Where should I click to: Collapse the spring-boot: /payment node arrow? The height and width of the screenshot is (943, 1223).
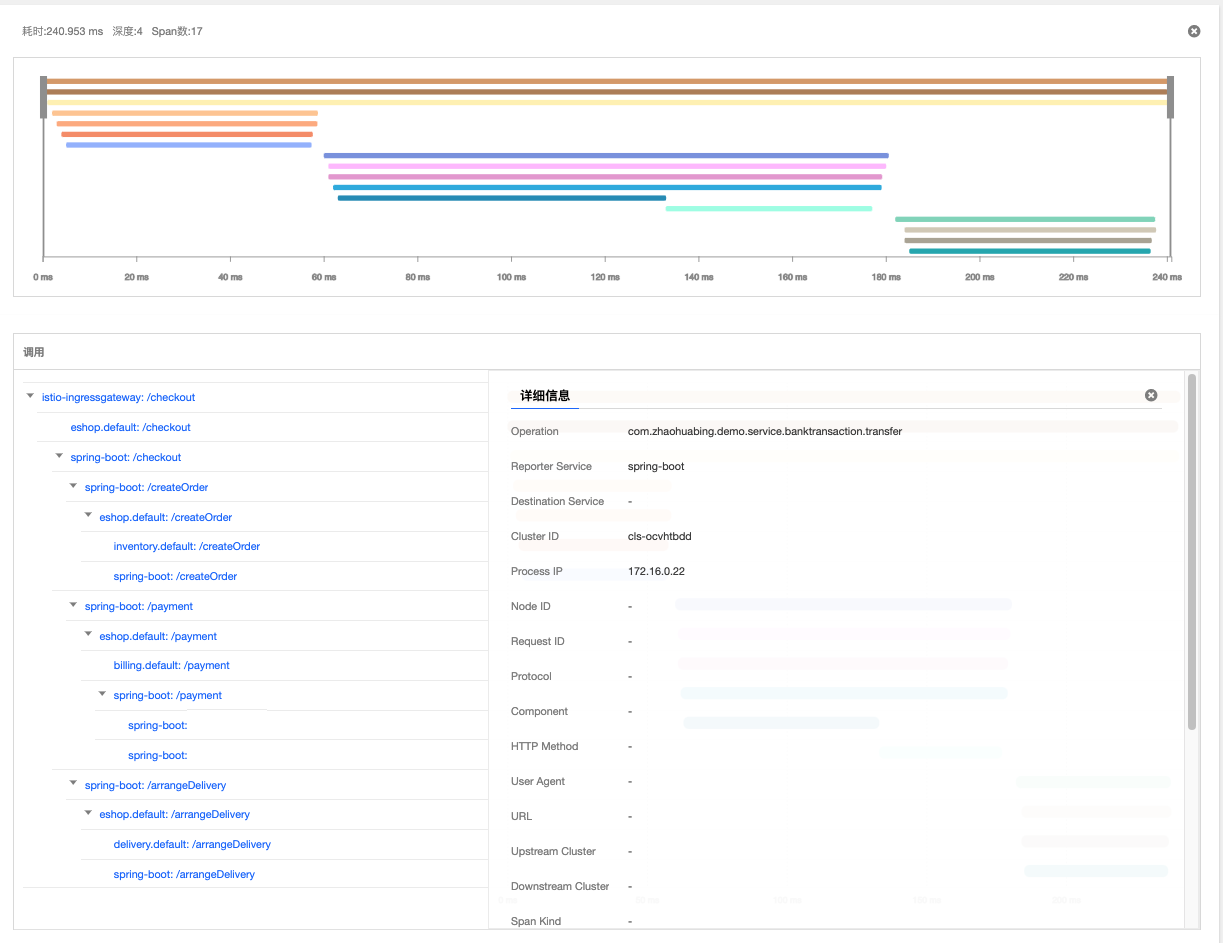coord(74,606)
